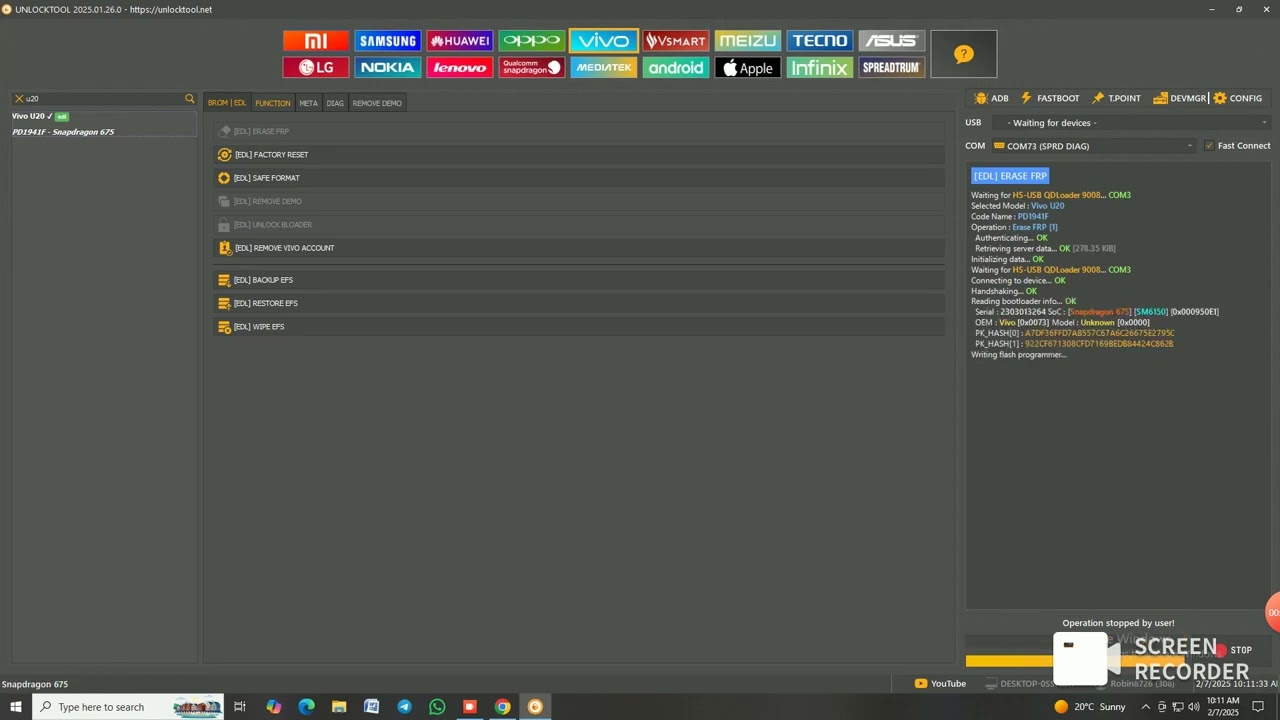Select the Meizu brand logo
The width and height of the screenshot is (1280, 720).
748,41
